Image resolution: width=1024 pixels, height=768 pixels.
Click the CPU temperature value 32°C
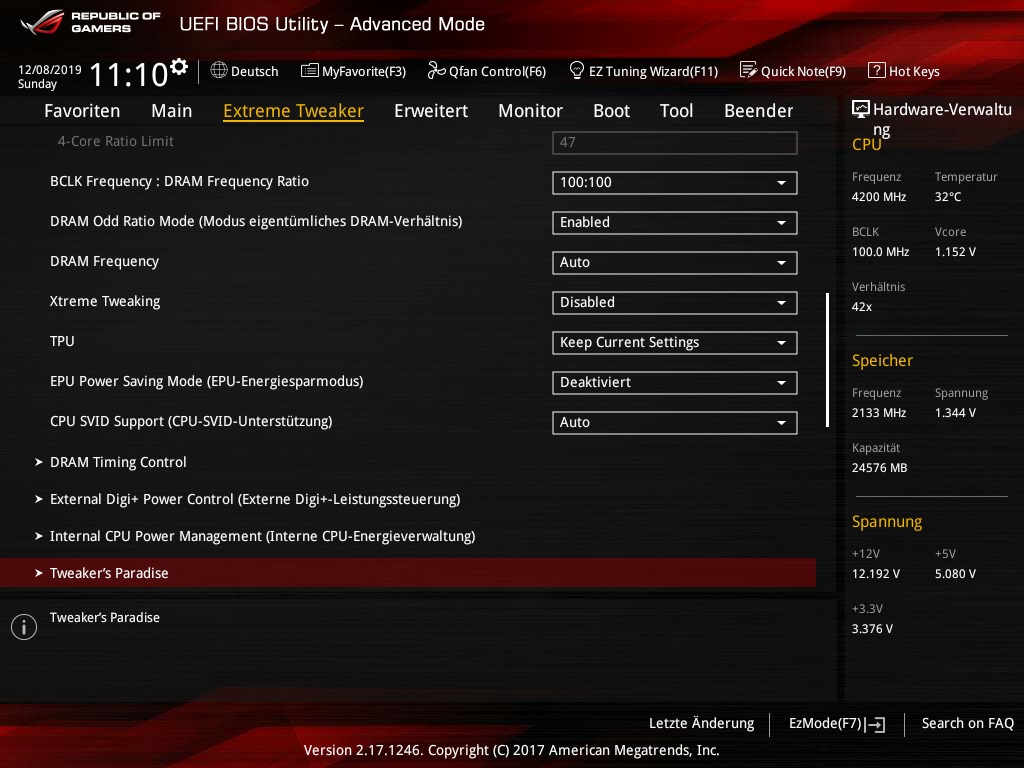tap(948, 197)
